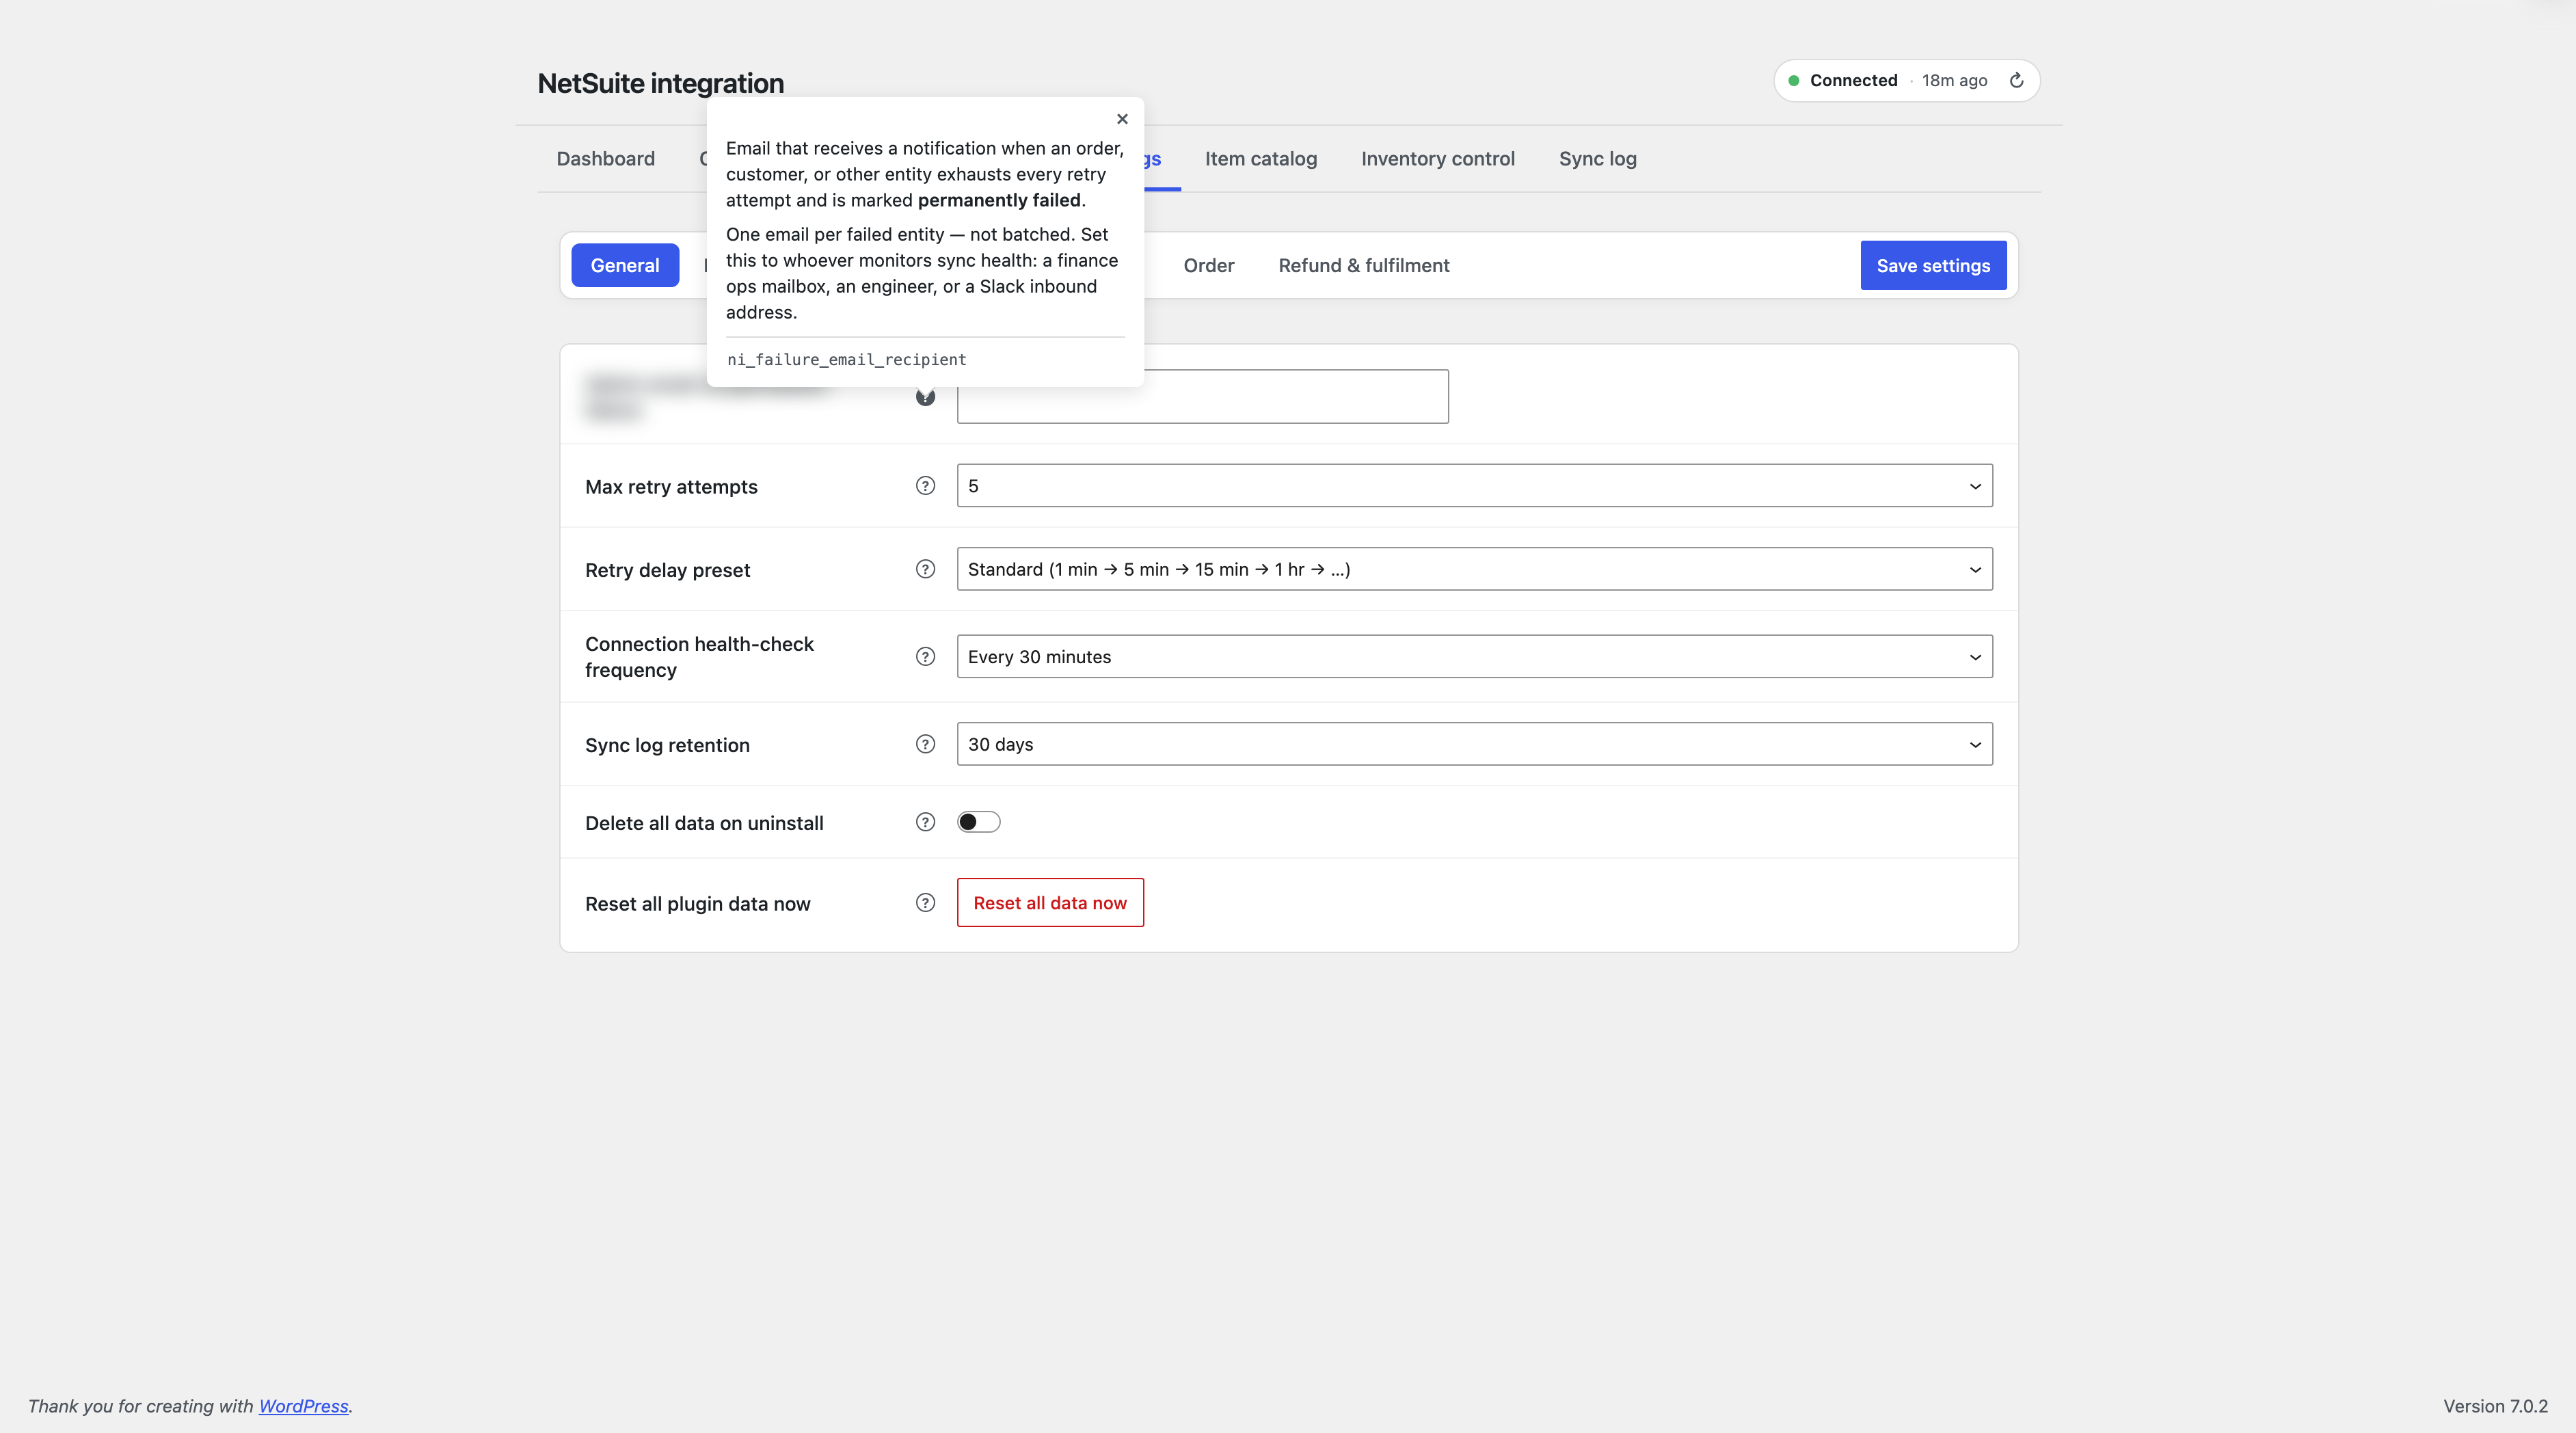
Task: Open Connection health-check frequency dropdown
Action: (1474, 657)
